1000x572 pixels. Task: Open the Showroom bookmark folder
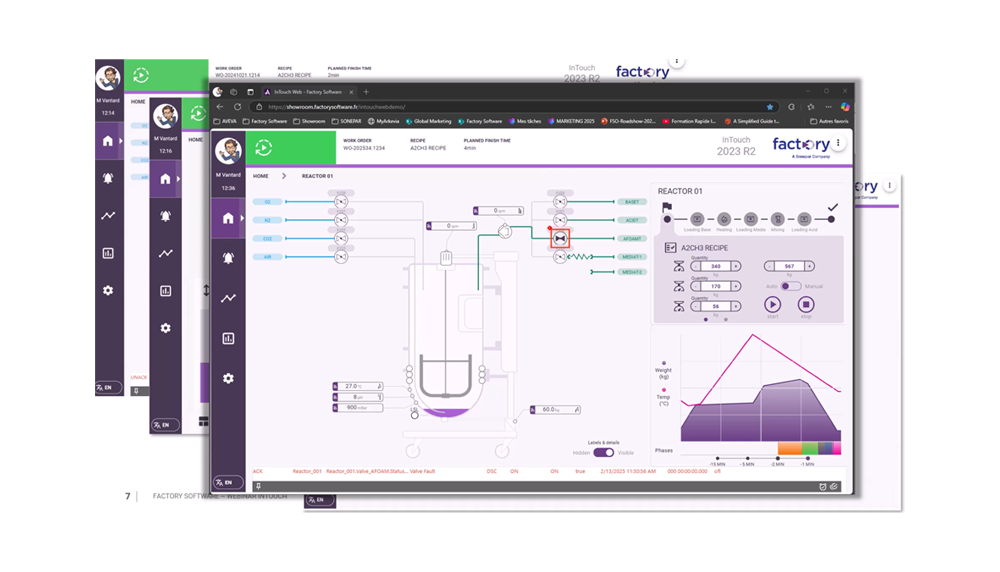[309, 121]
